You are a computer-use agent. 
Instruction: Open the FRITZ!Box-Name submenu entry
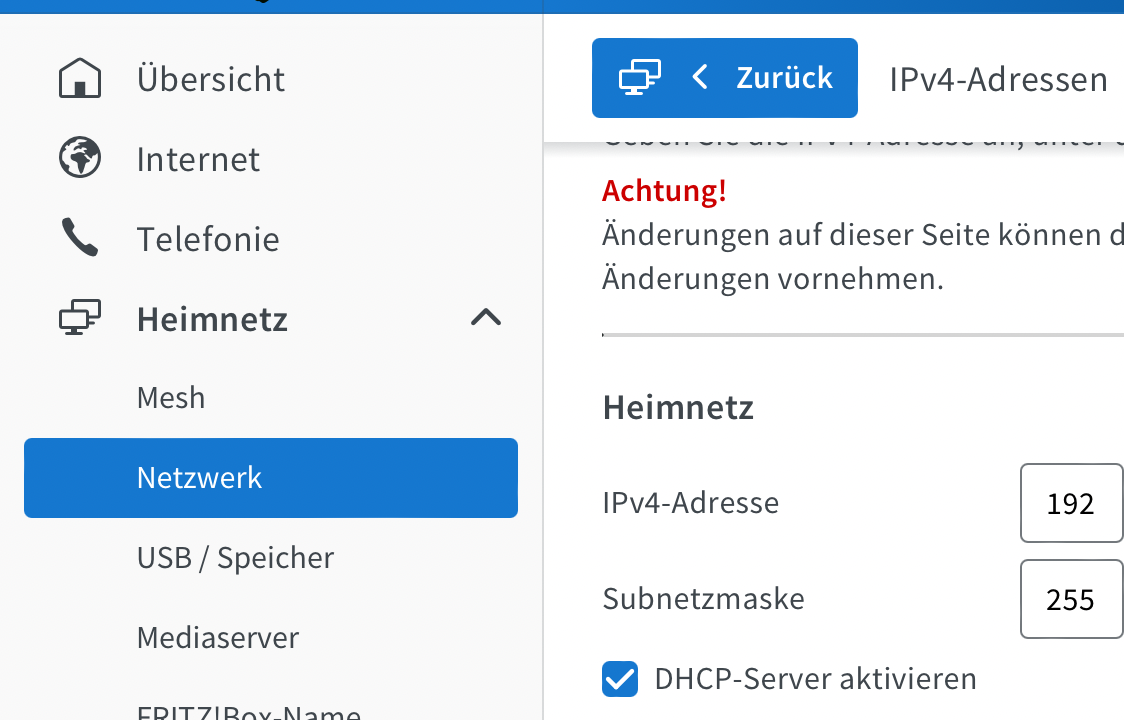[x=249, y=712]
